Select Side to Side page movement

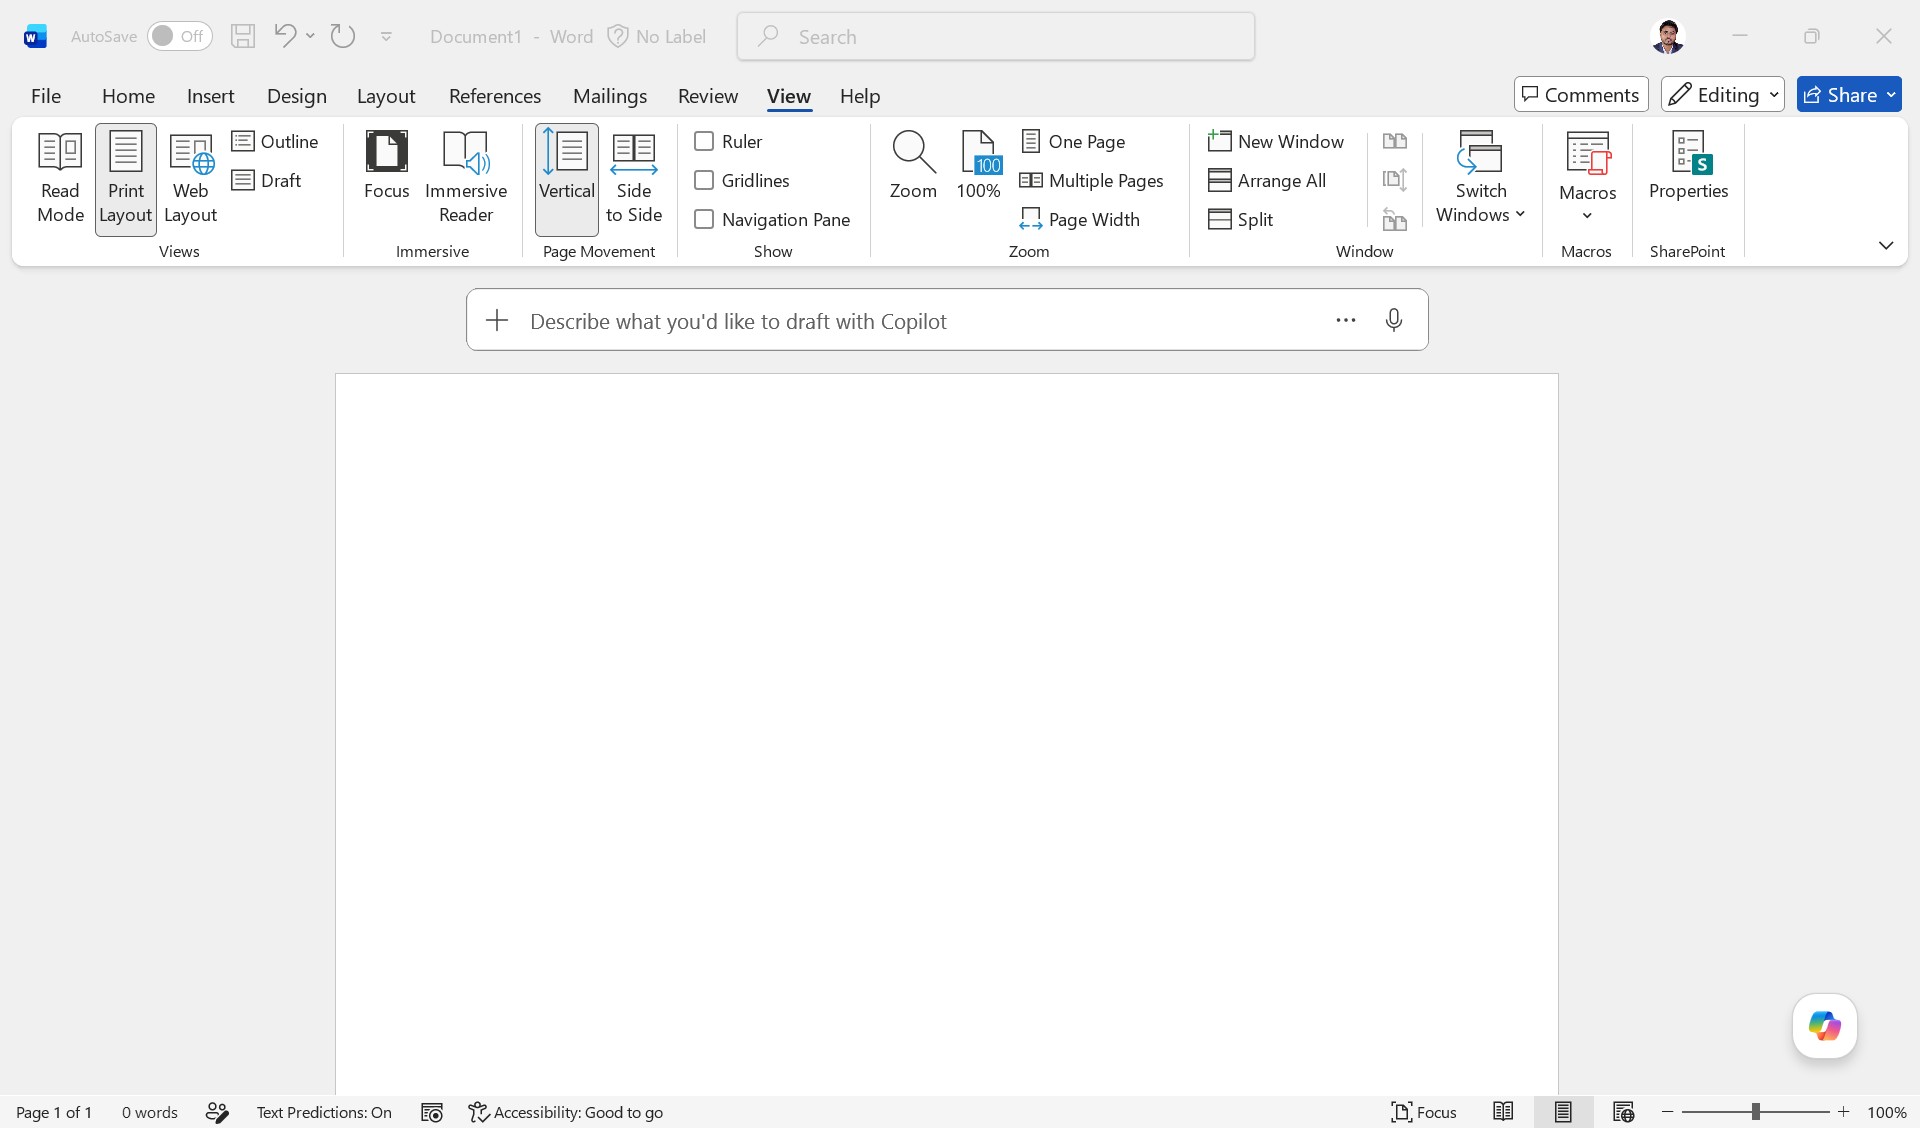coord(634,179)
